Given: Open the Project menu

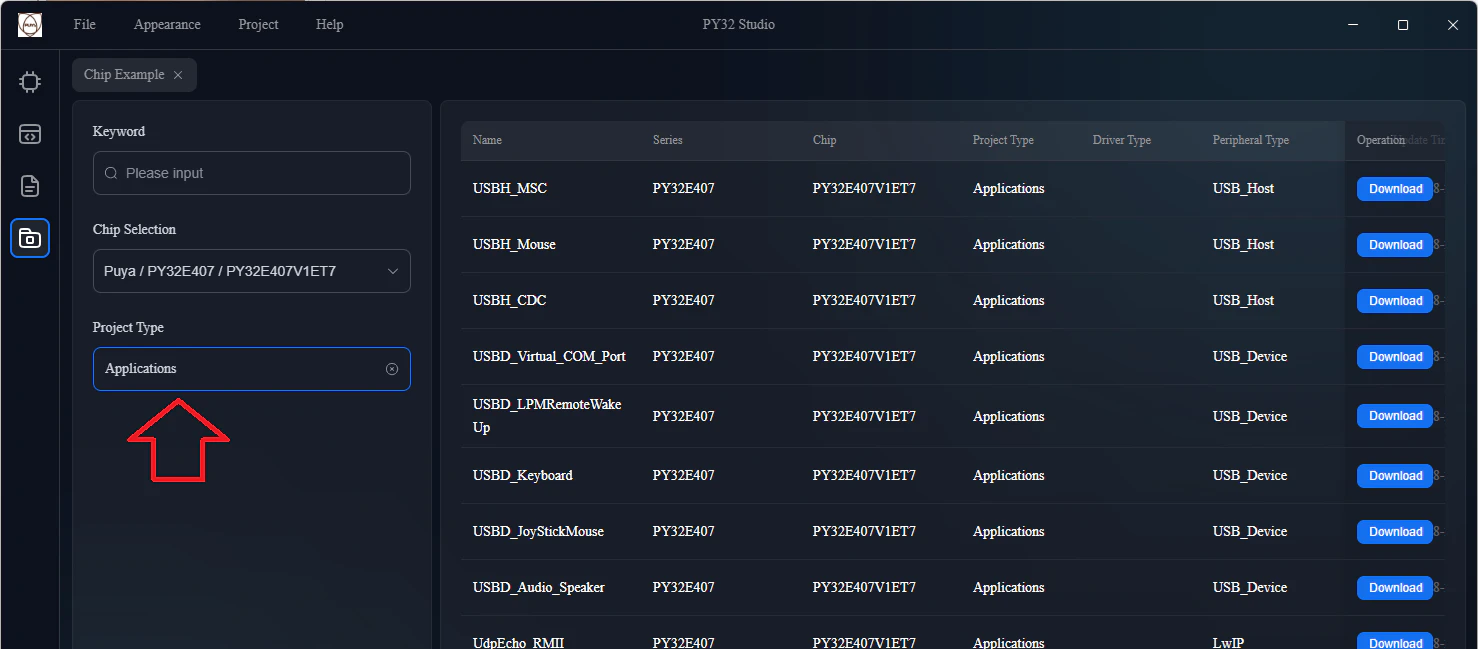Looking at the screenshot, I should tap(258, 25).
